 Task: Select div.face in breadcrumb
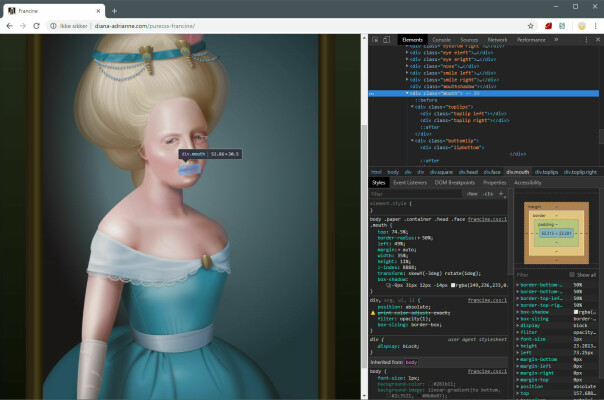point(492,172)
